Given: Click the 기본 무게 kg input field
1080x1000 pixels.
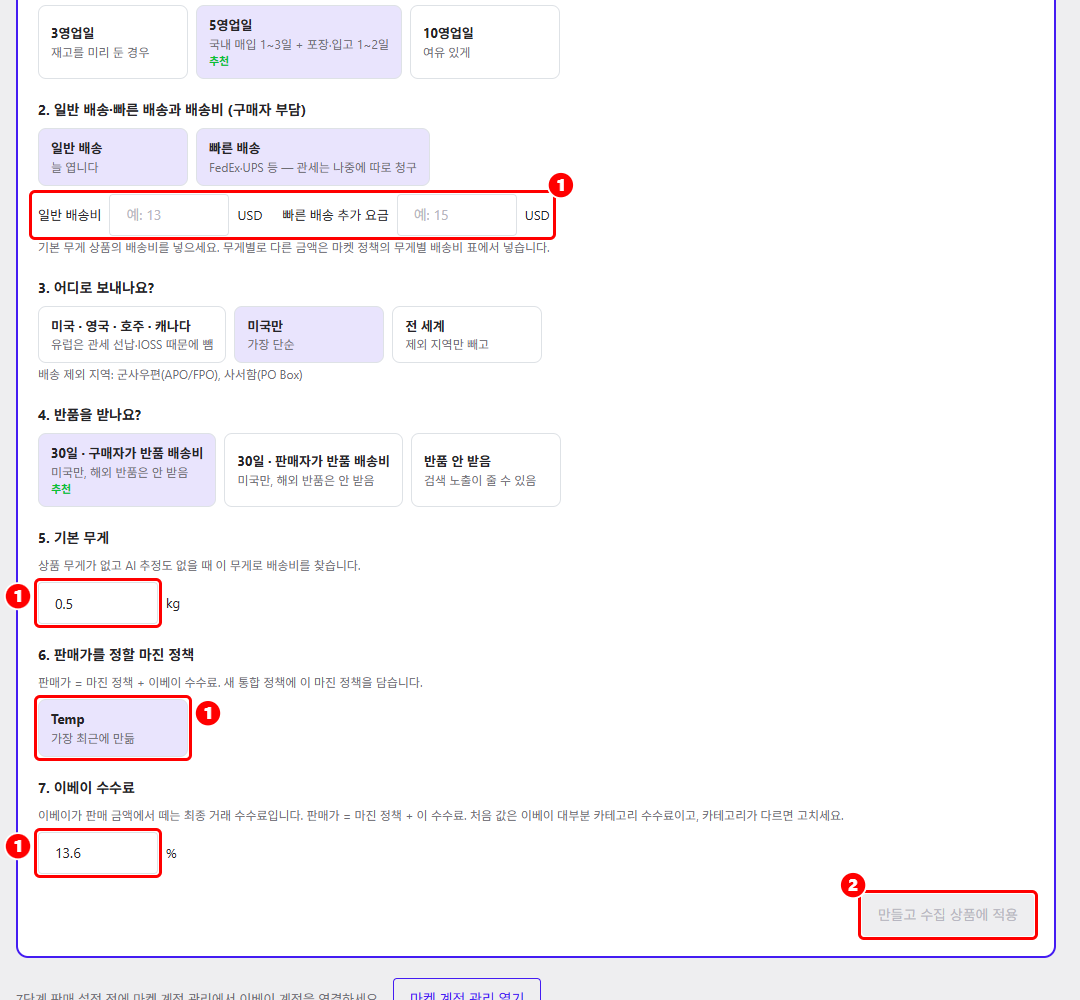Looking at the screenshot, I should tap(98, 603).
